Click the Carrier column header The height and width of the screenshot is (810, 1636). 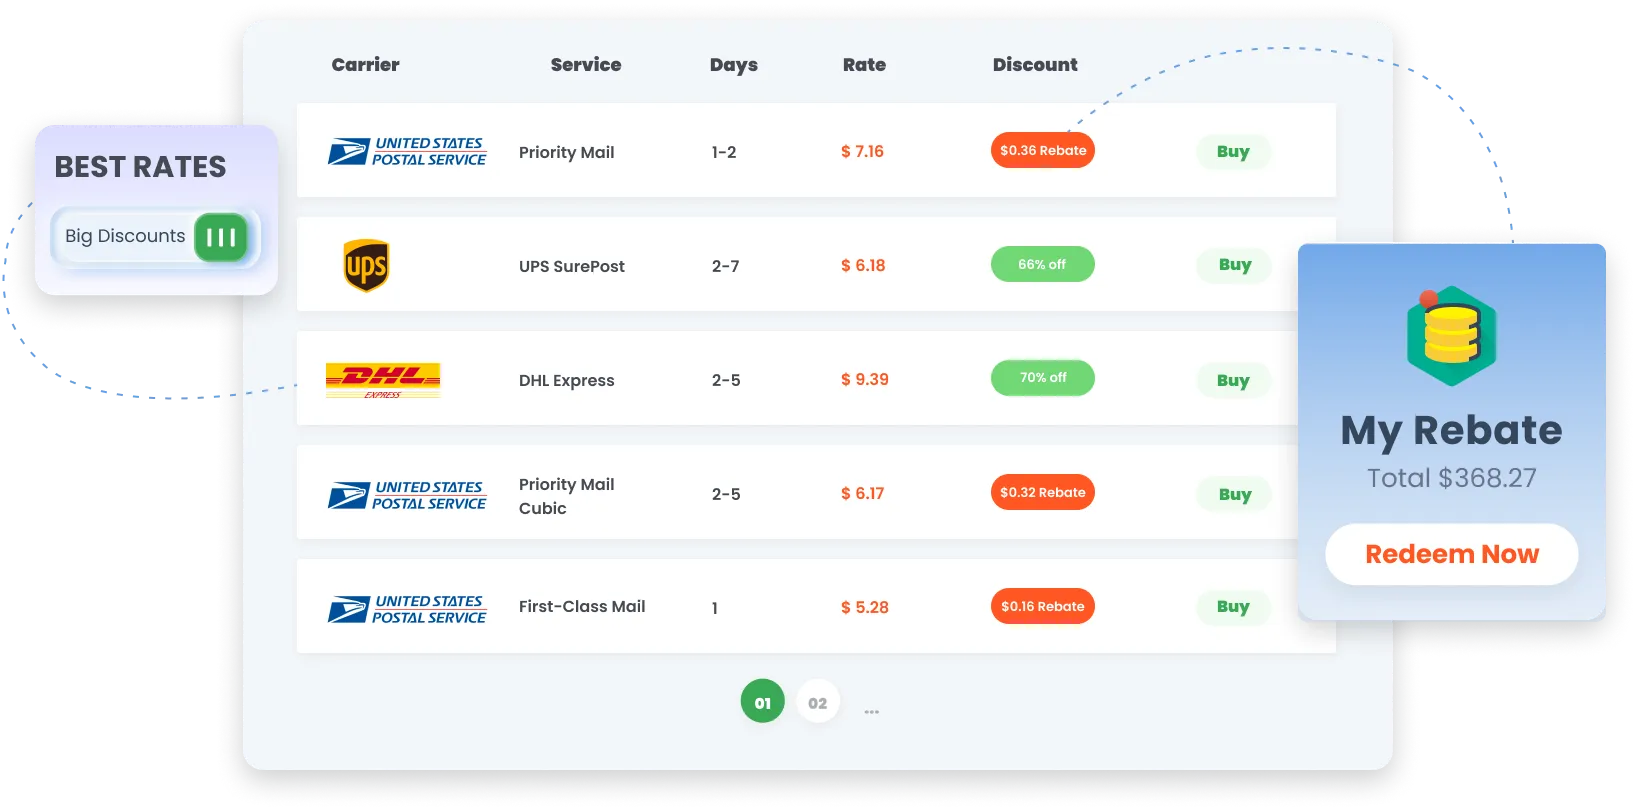[x=365, y=65]
